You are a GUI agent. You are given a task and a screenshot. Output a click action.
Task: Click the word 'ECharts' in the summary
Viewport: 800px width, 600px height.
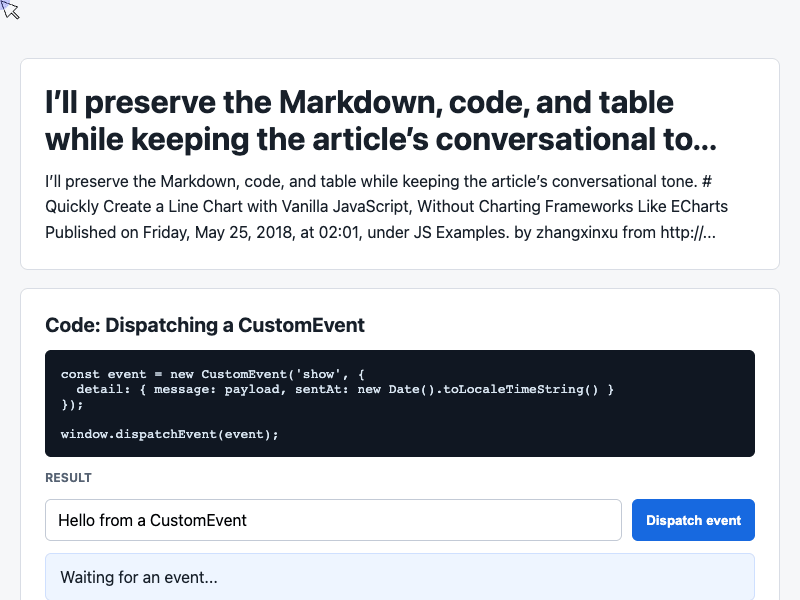click(x=699, y=206)
